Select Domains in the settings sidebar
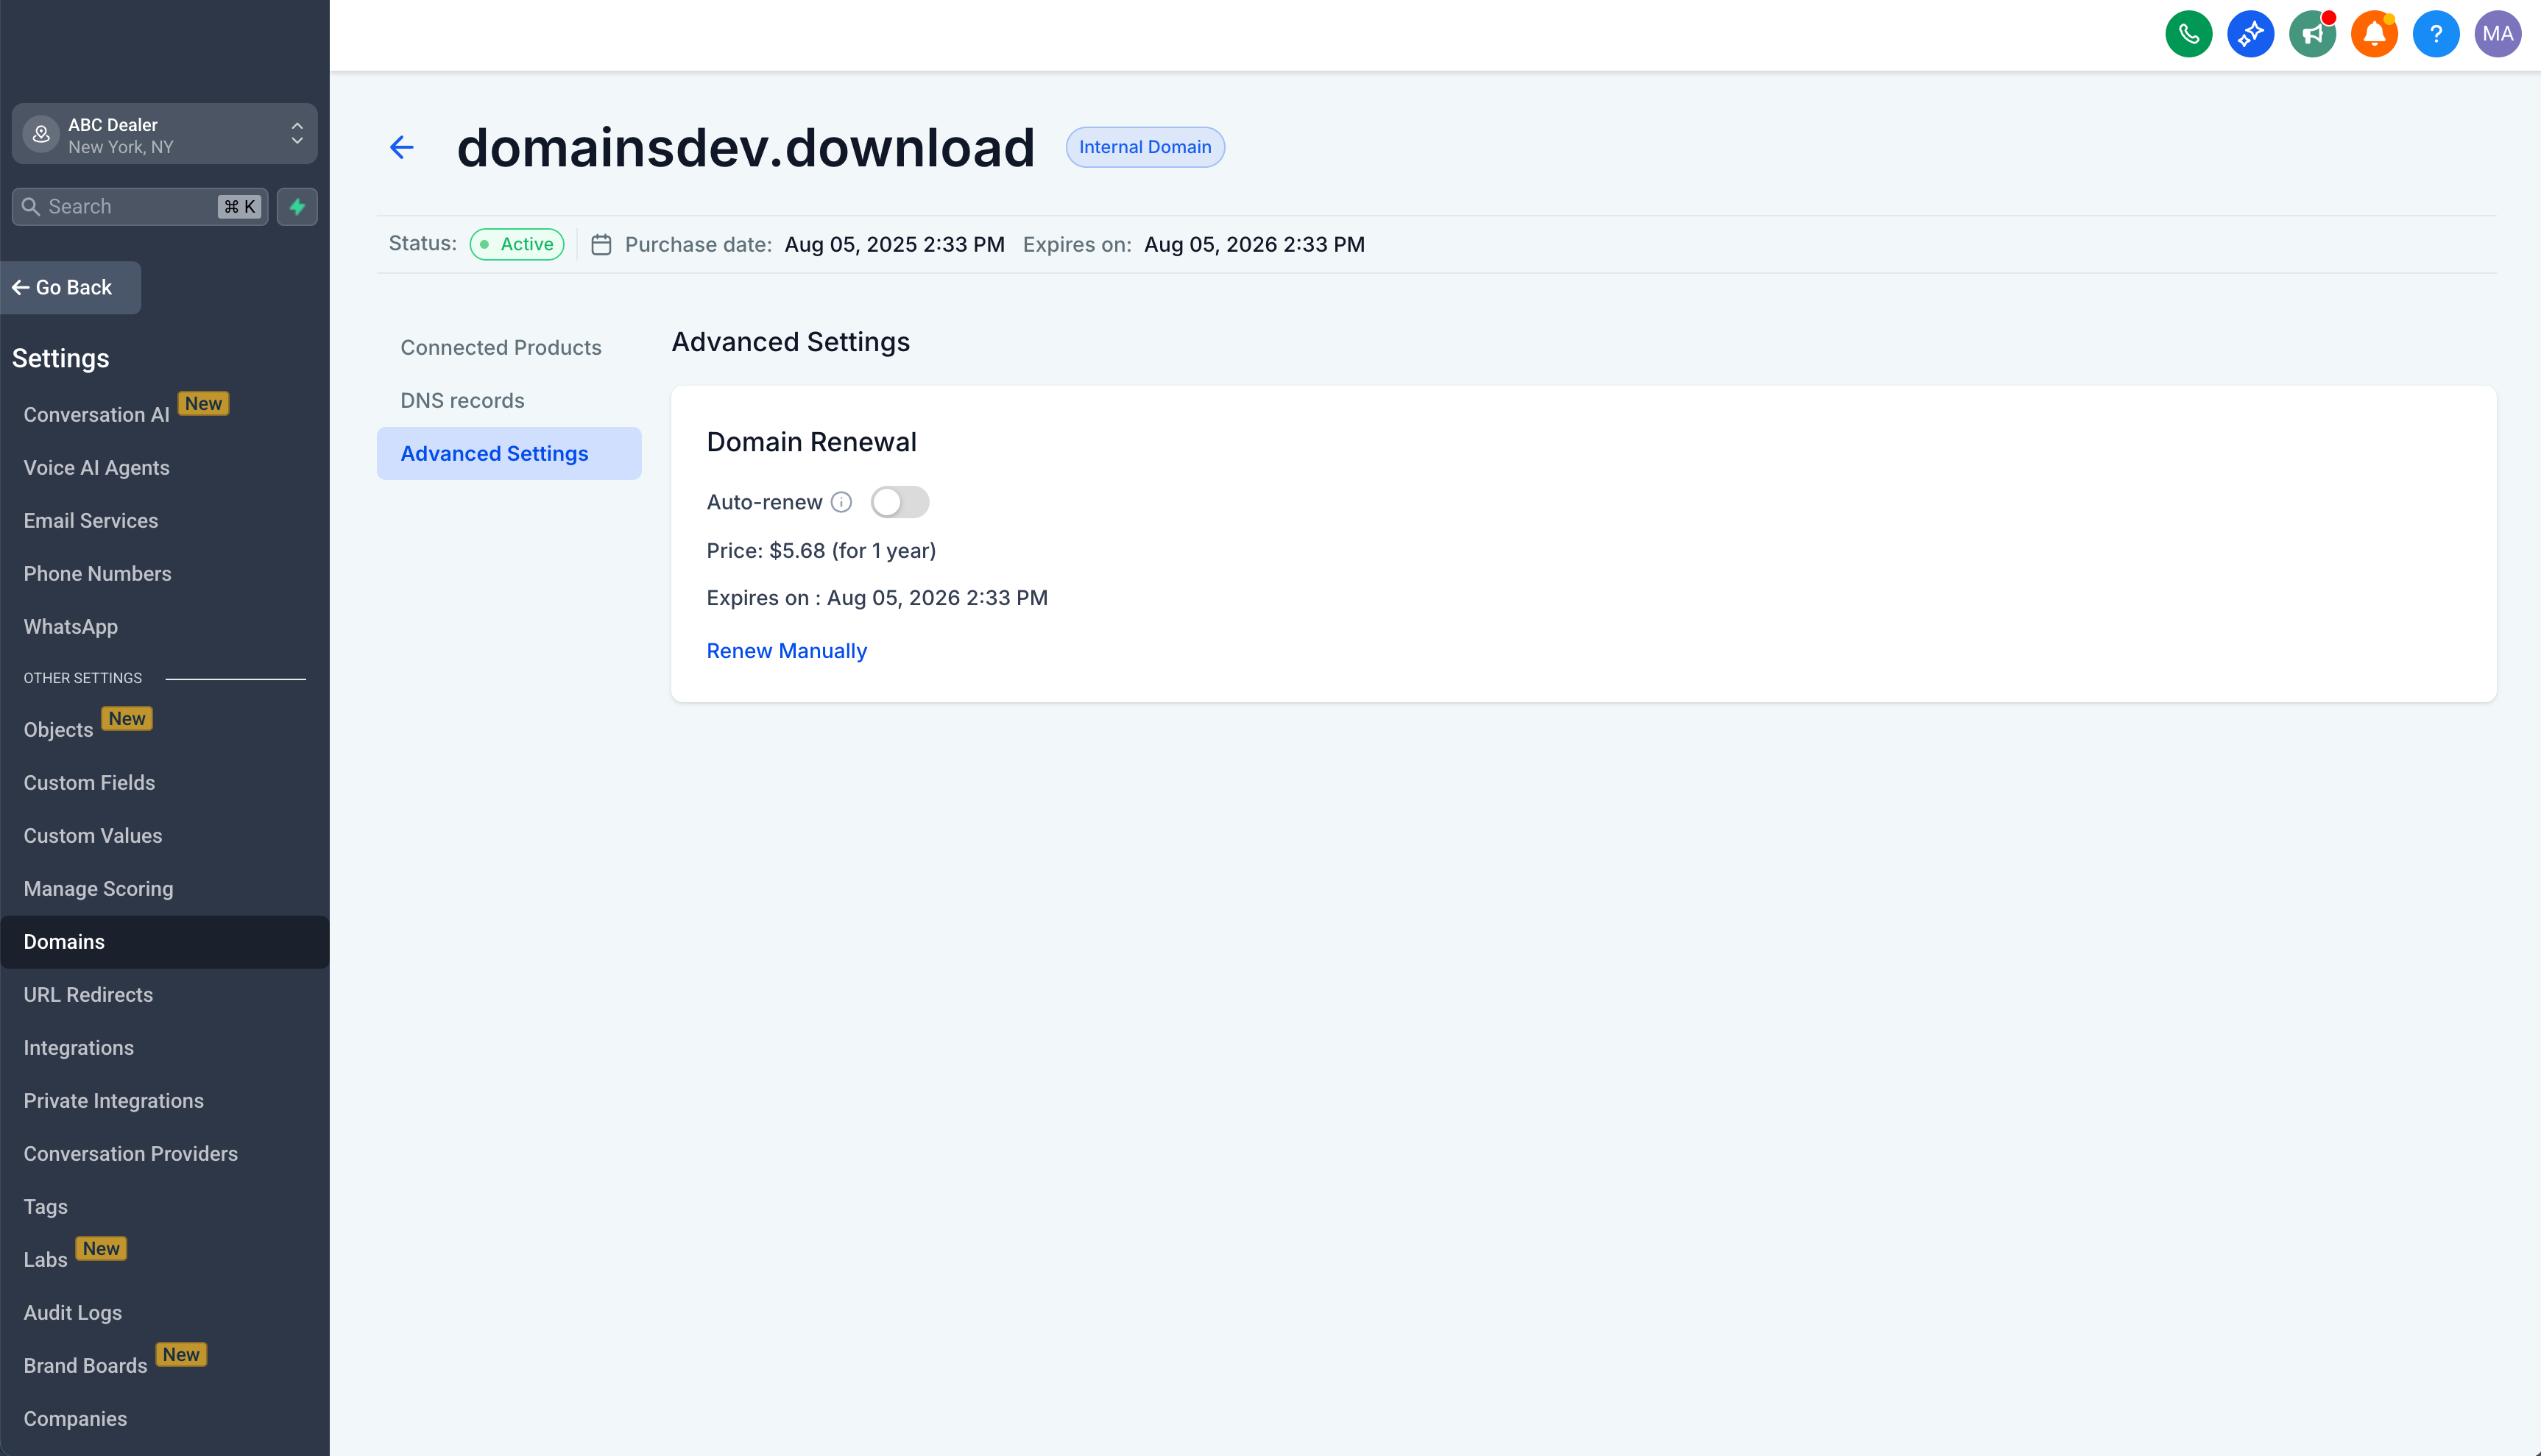The height and width of the screenshot is (1456, 2541). [63, 941]
